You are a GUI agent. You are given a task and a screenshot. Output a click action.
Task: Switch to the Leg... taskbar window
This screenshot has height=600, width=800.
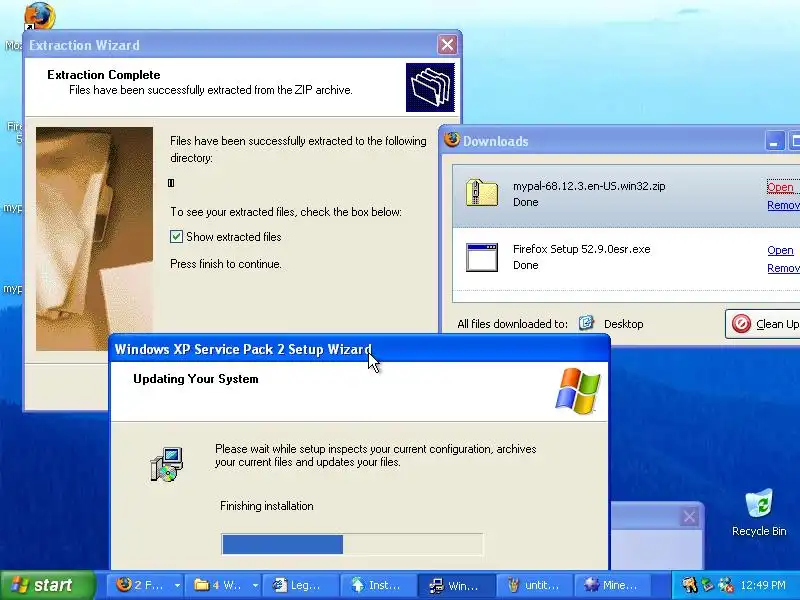[x=301, y=585]
